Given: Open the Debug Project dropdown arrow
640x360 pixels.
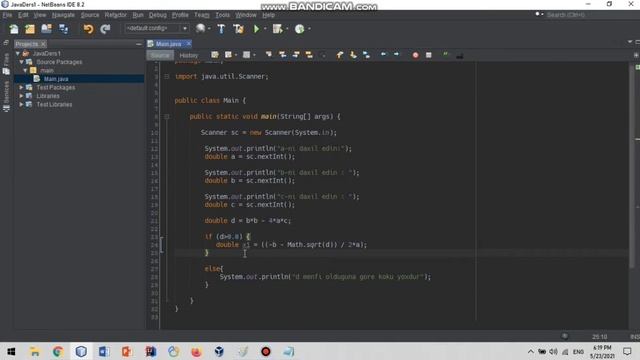Looking at the screenshot, I should [x=287, y=29].
